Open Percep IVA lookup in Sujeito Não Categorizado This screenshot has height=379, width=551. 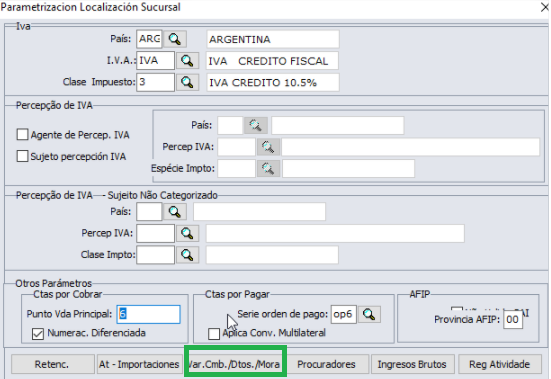187,233
